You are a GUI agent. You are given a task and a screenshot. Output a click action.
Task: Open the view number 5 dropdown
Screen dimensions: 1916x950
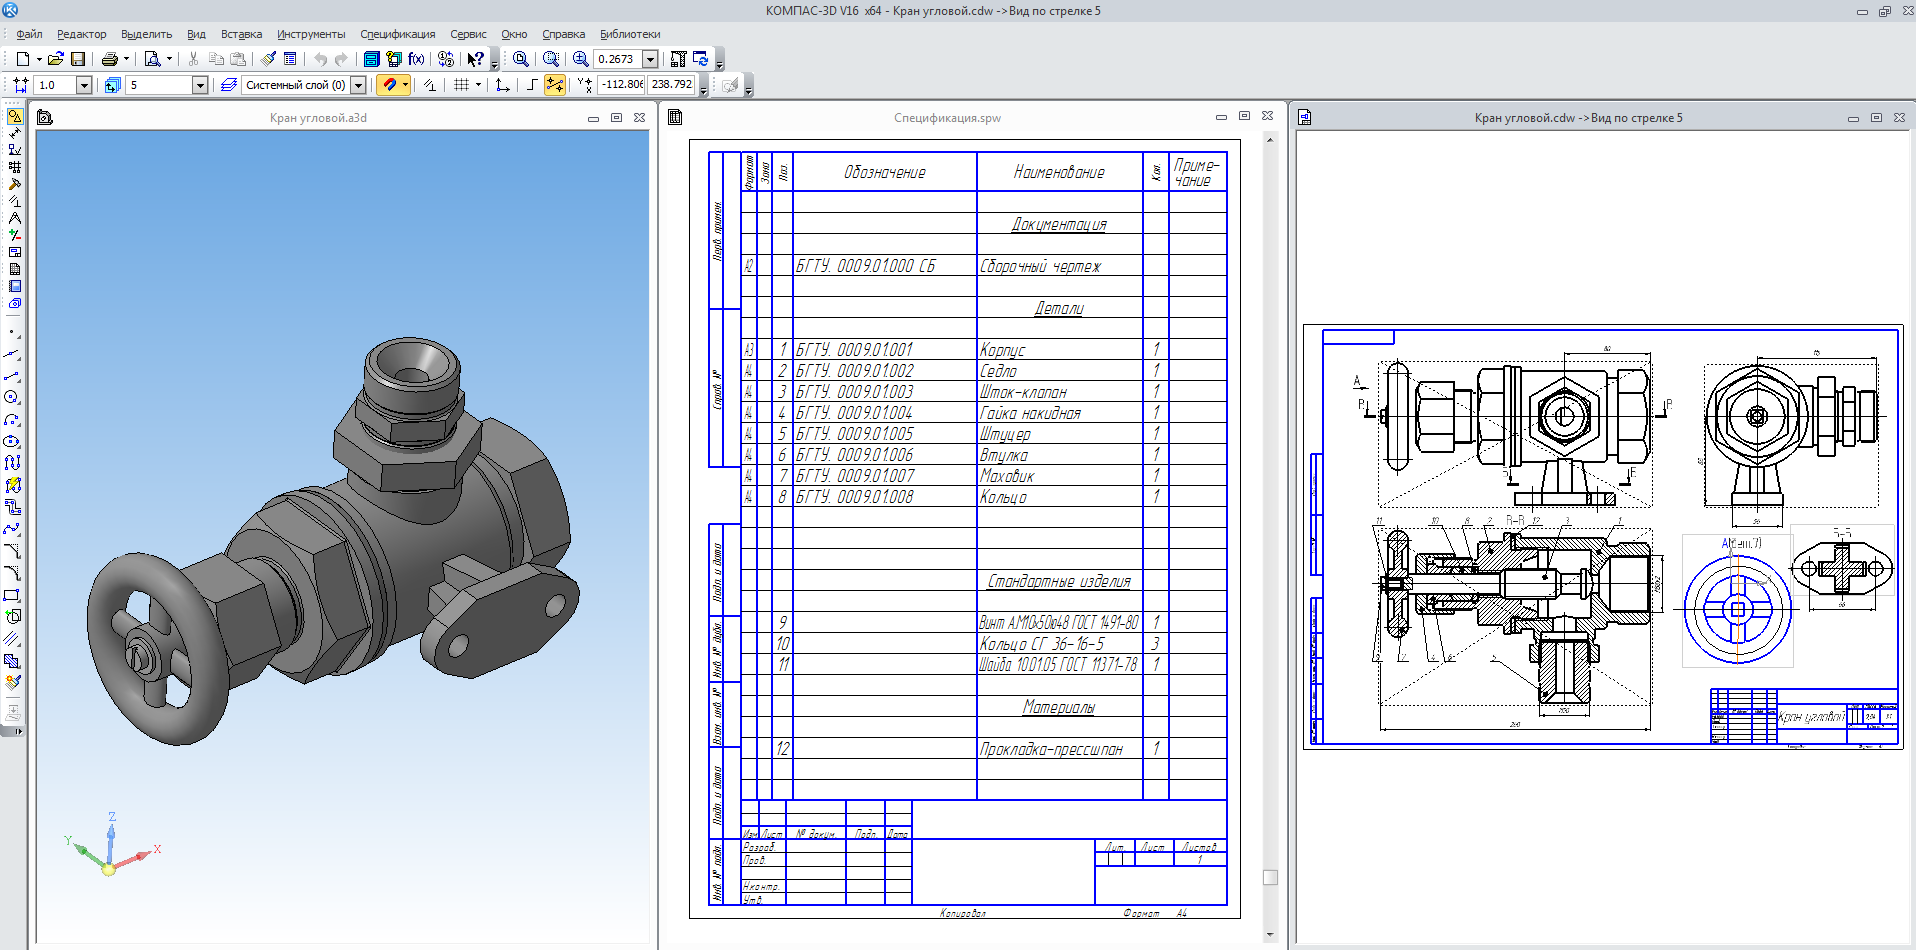point(200,85)
